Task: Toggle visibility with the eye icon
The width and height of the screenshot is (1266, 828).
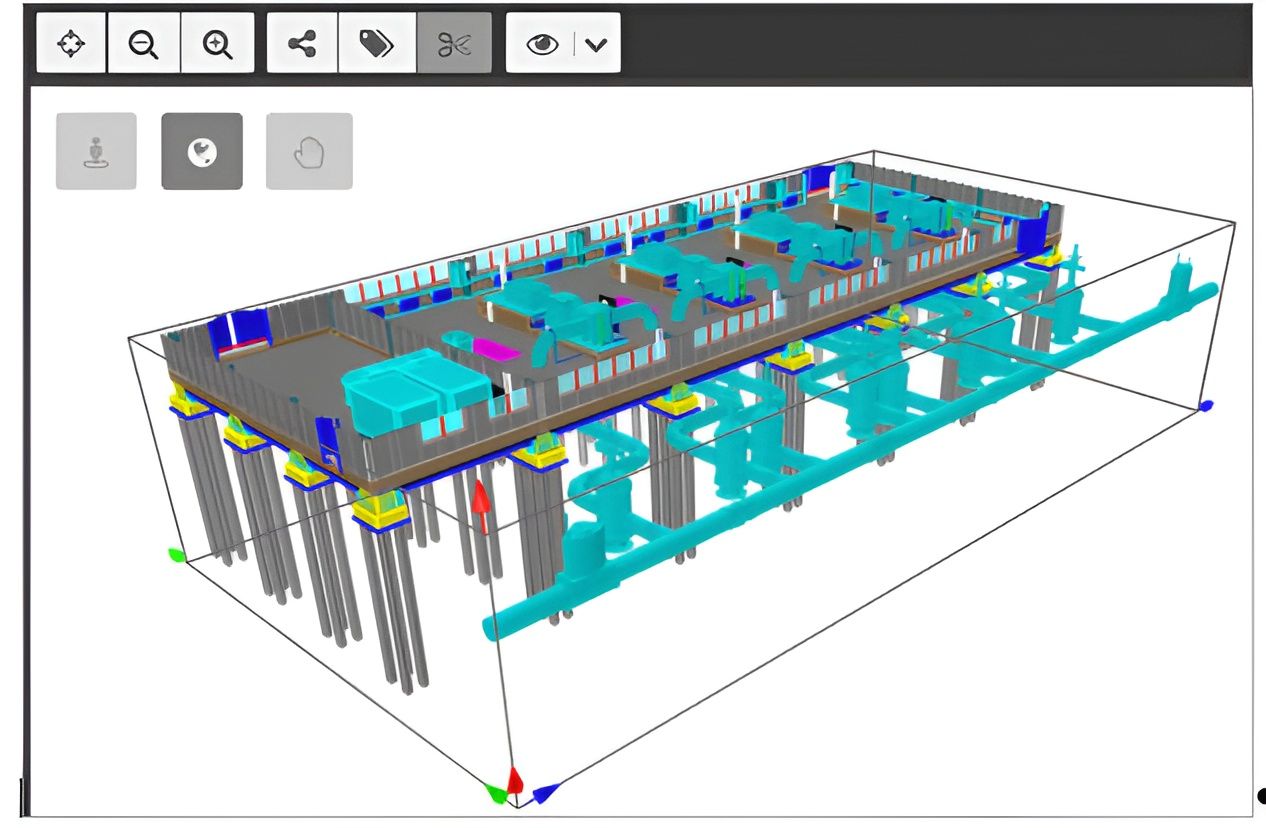Action: 542,44
